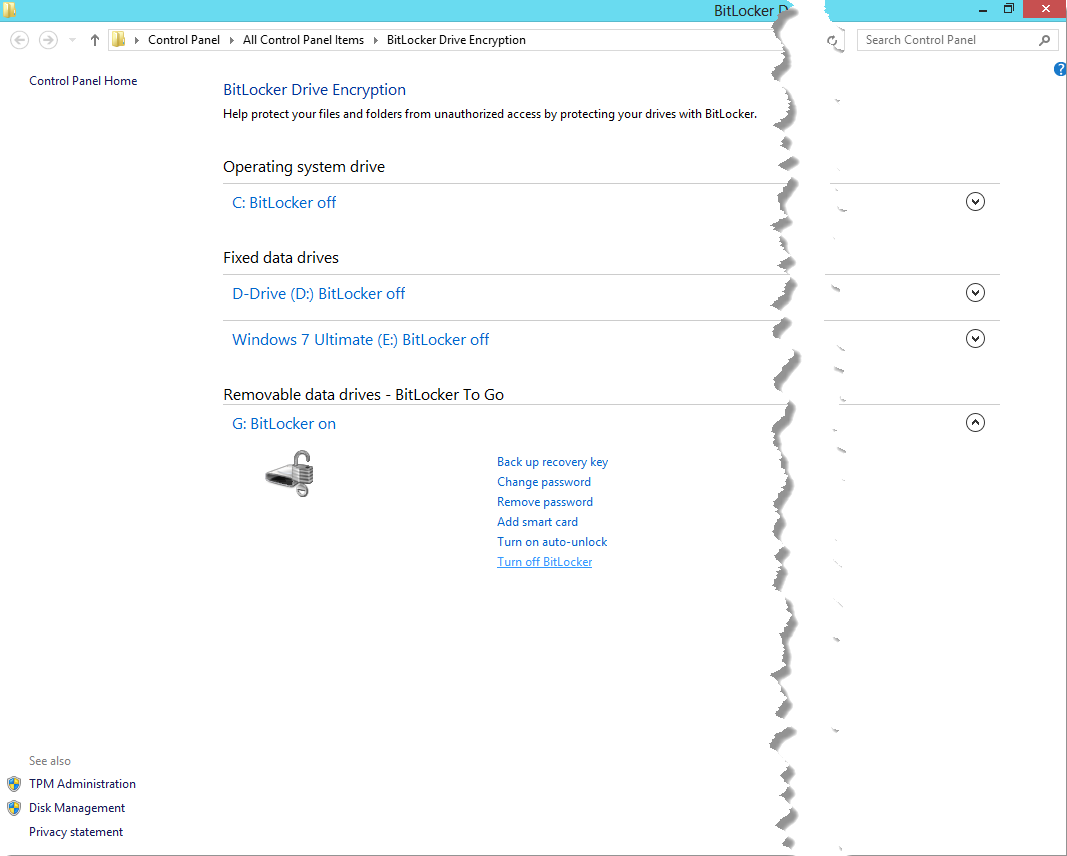The width and height of the screenshot is (1067, 856).
Task: Click the BitLocker Drive Encryption page heading
Action: (x=314, y=90)
